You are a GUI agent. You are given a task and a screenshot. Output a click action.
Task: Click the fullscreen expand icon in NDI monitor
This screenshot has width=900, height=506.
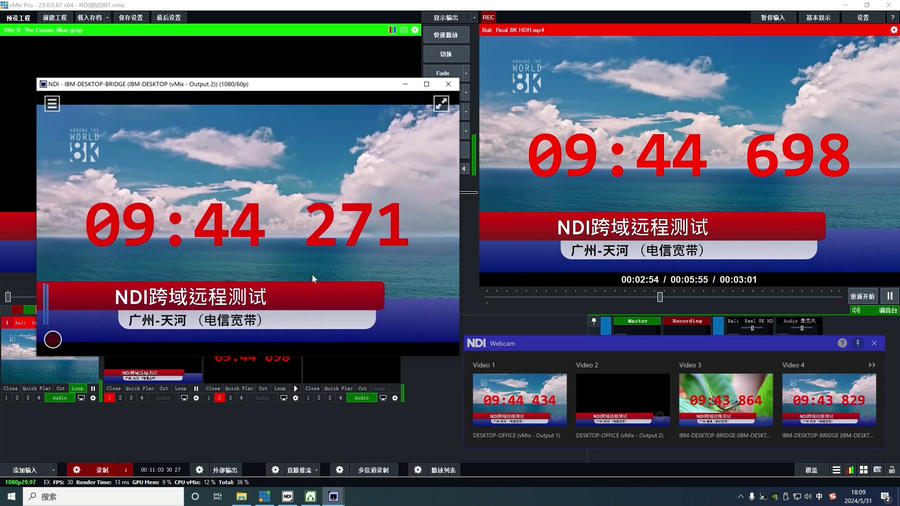pyautogui.click(x=441, y=103)
